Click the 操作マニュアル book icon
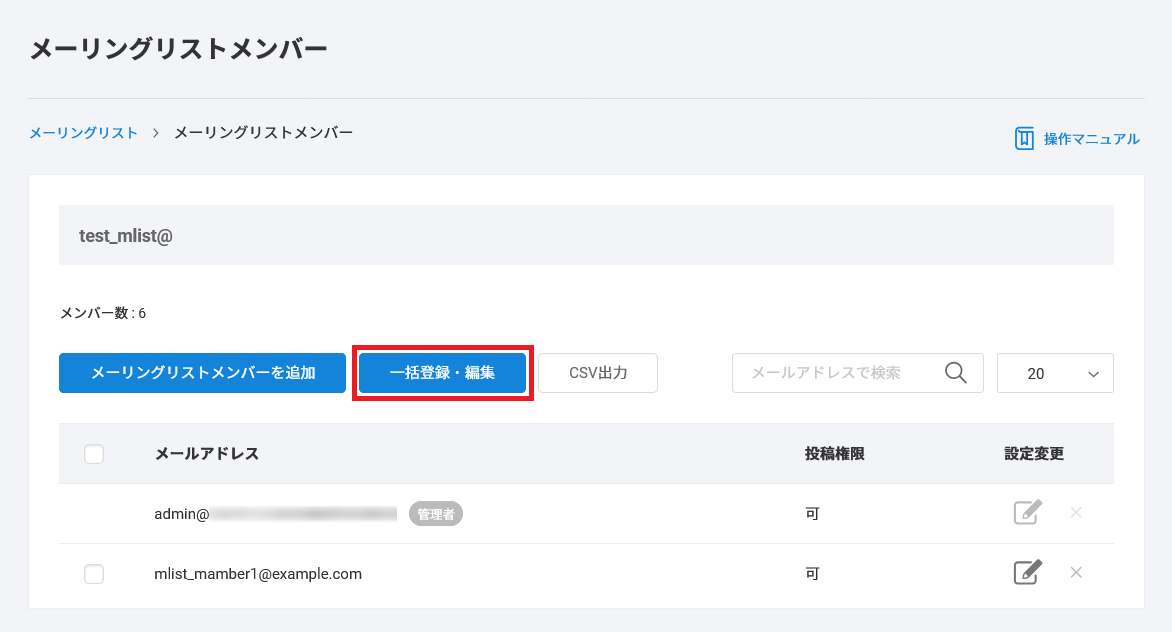The width and height of the screenshot is (1172, 632). pos(1024,139)
